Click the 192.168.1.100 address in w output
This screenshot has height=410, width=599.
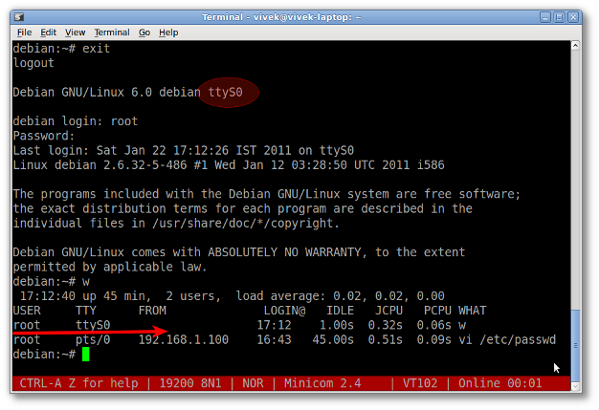(x=183, y=340)
